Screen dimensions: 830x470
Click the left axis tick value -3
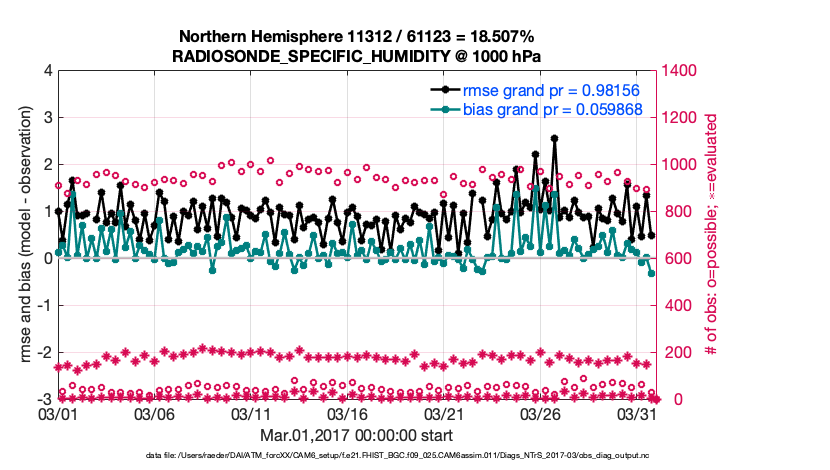44,399
